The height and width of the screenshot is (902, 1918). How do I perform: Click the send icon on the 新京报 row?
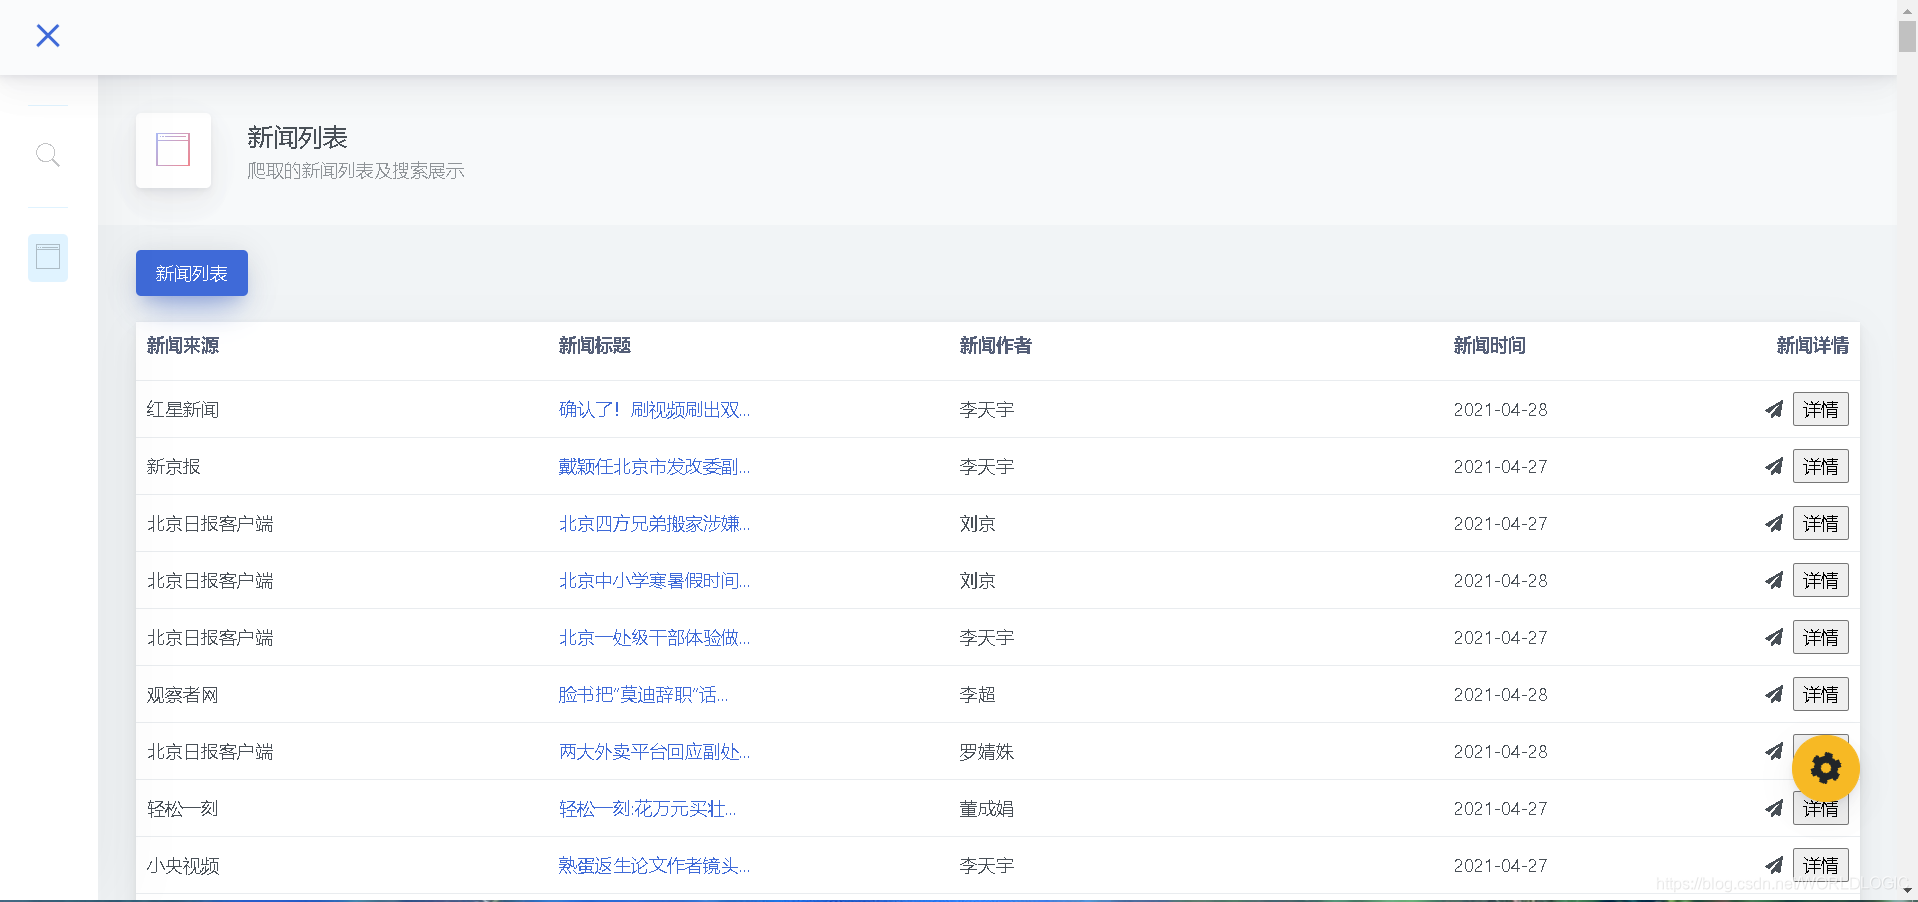point(1774,466)
